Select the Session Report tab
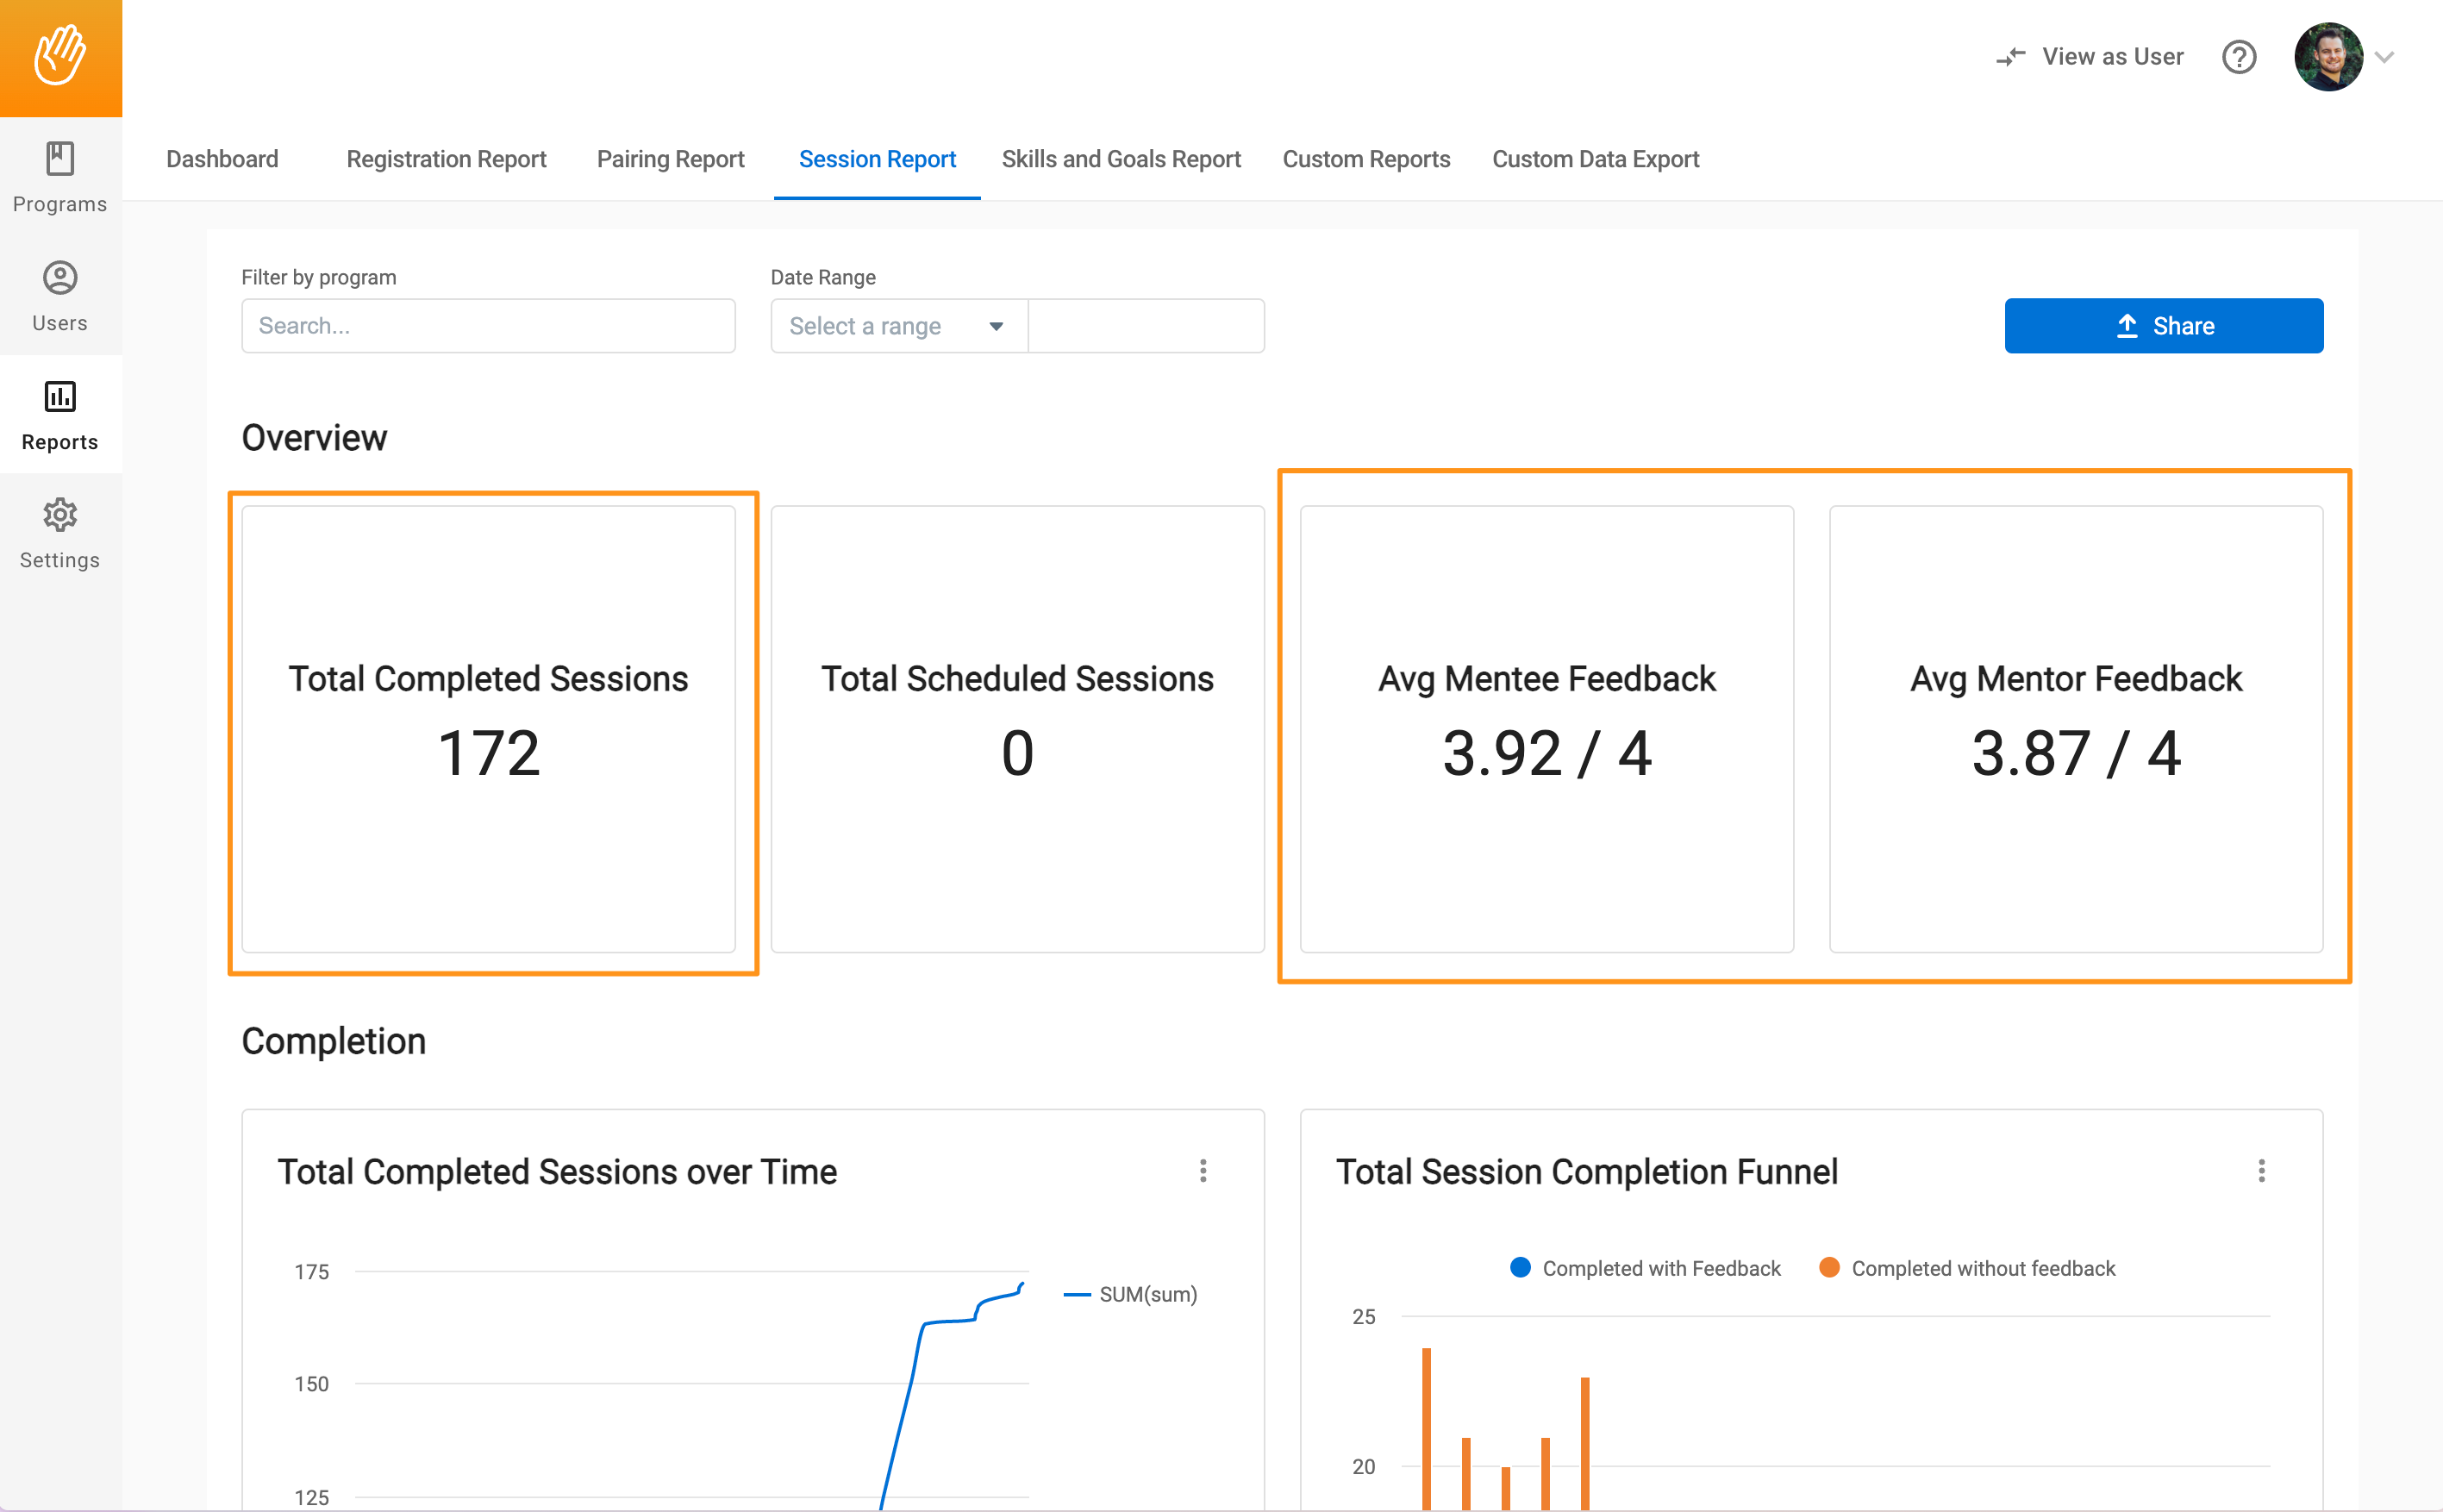 click(x=877, y=159)
